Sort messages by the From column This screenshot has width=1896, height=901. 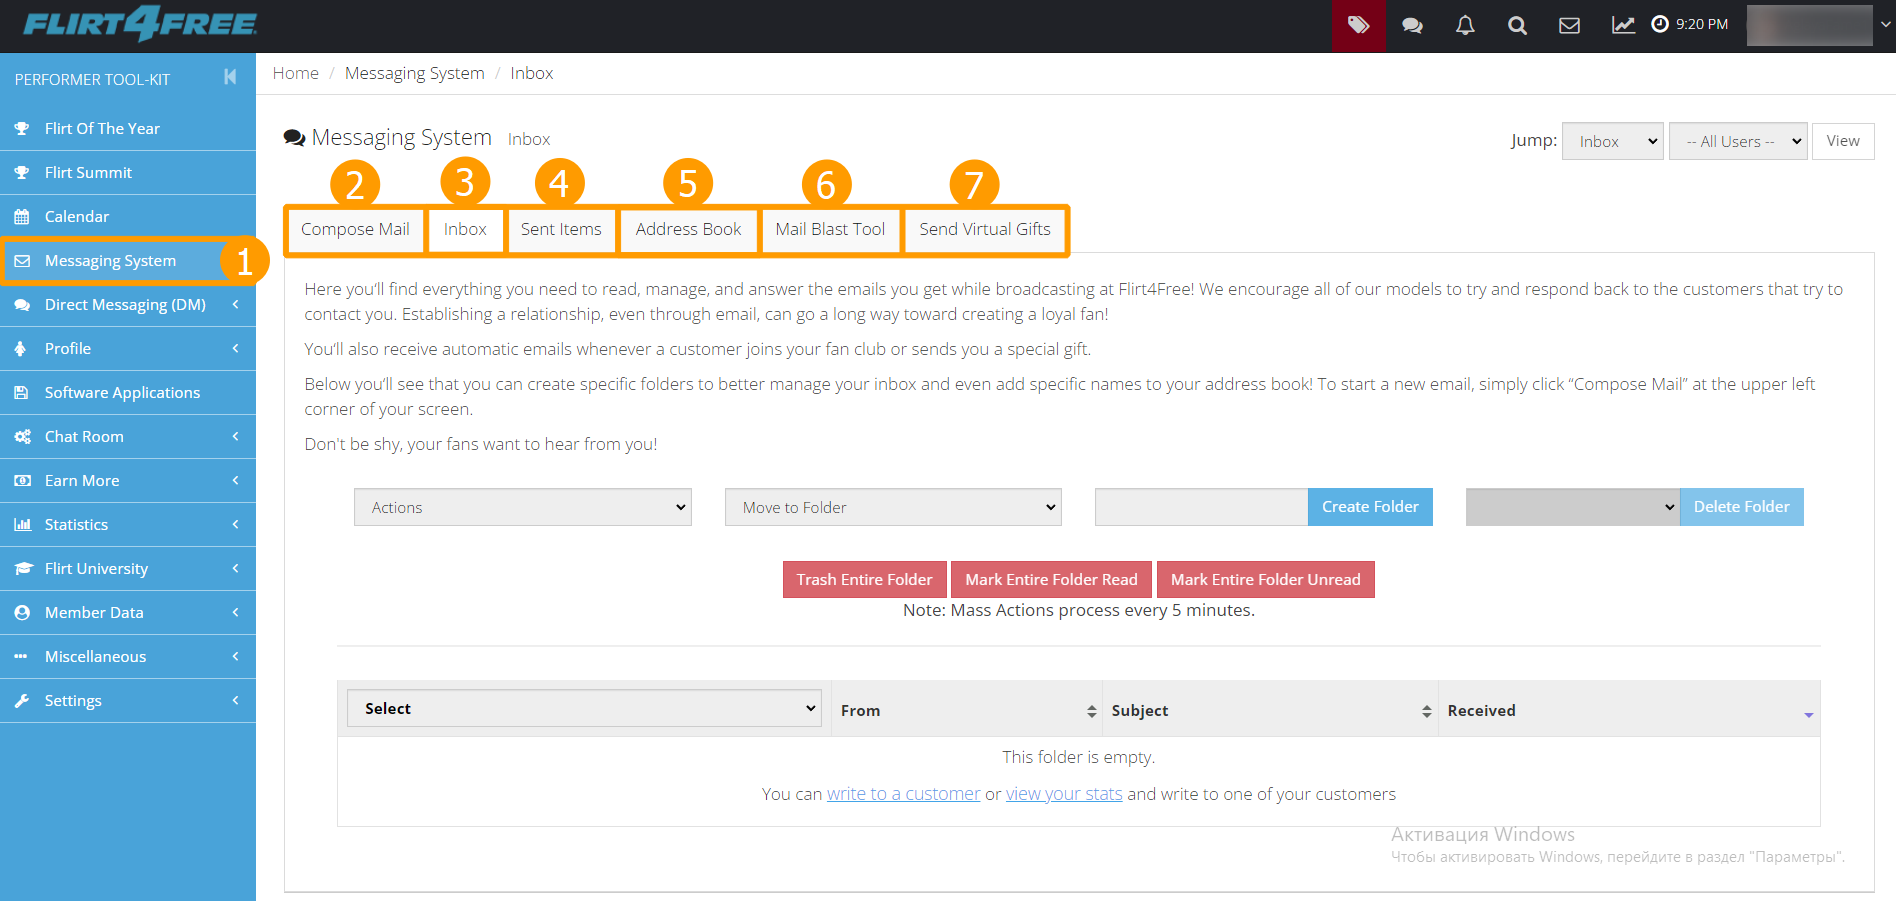966,710
